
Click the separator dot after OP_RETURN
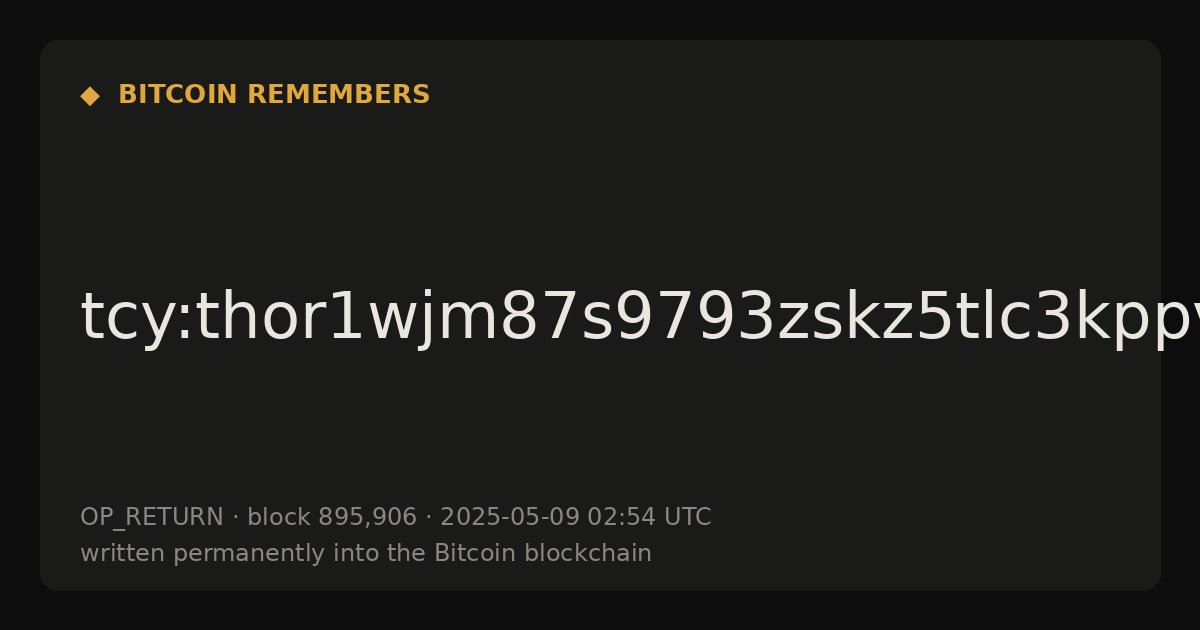(235, 518)
